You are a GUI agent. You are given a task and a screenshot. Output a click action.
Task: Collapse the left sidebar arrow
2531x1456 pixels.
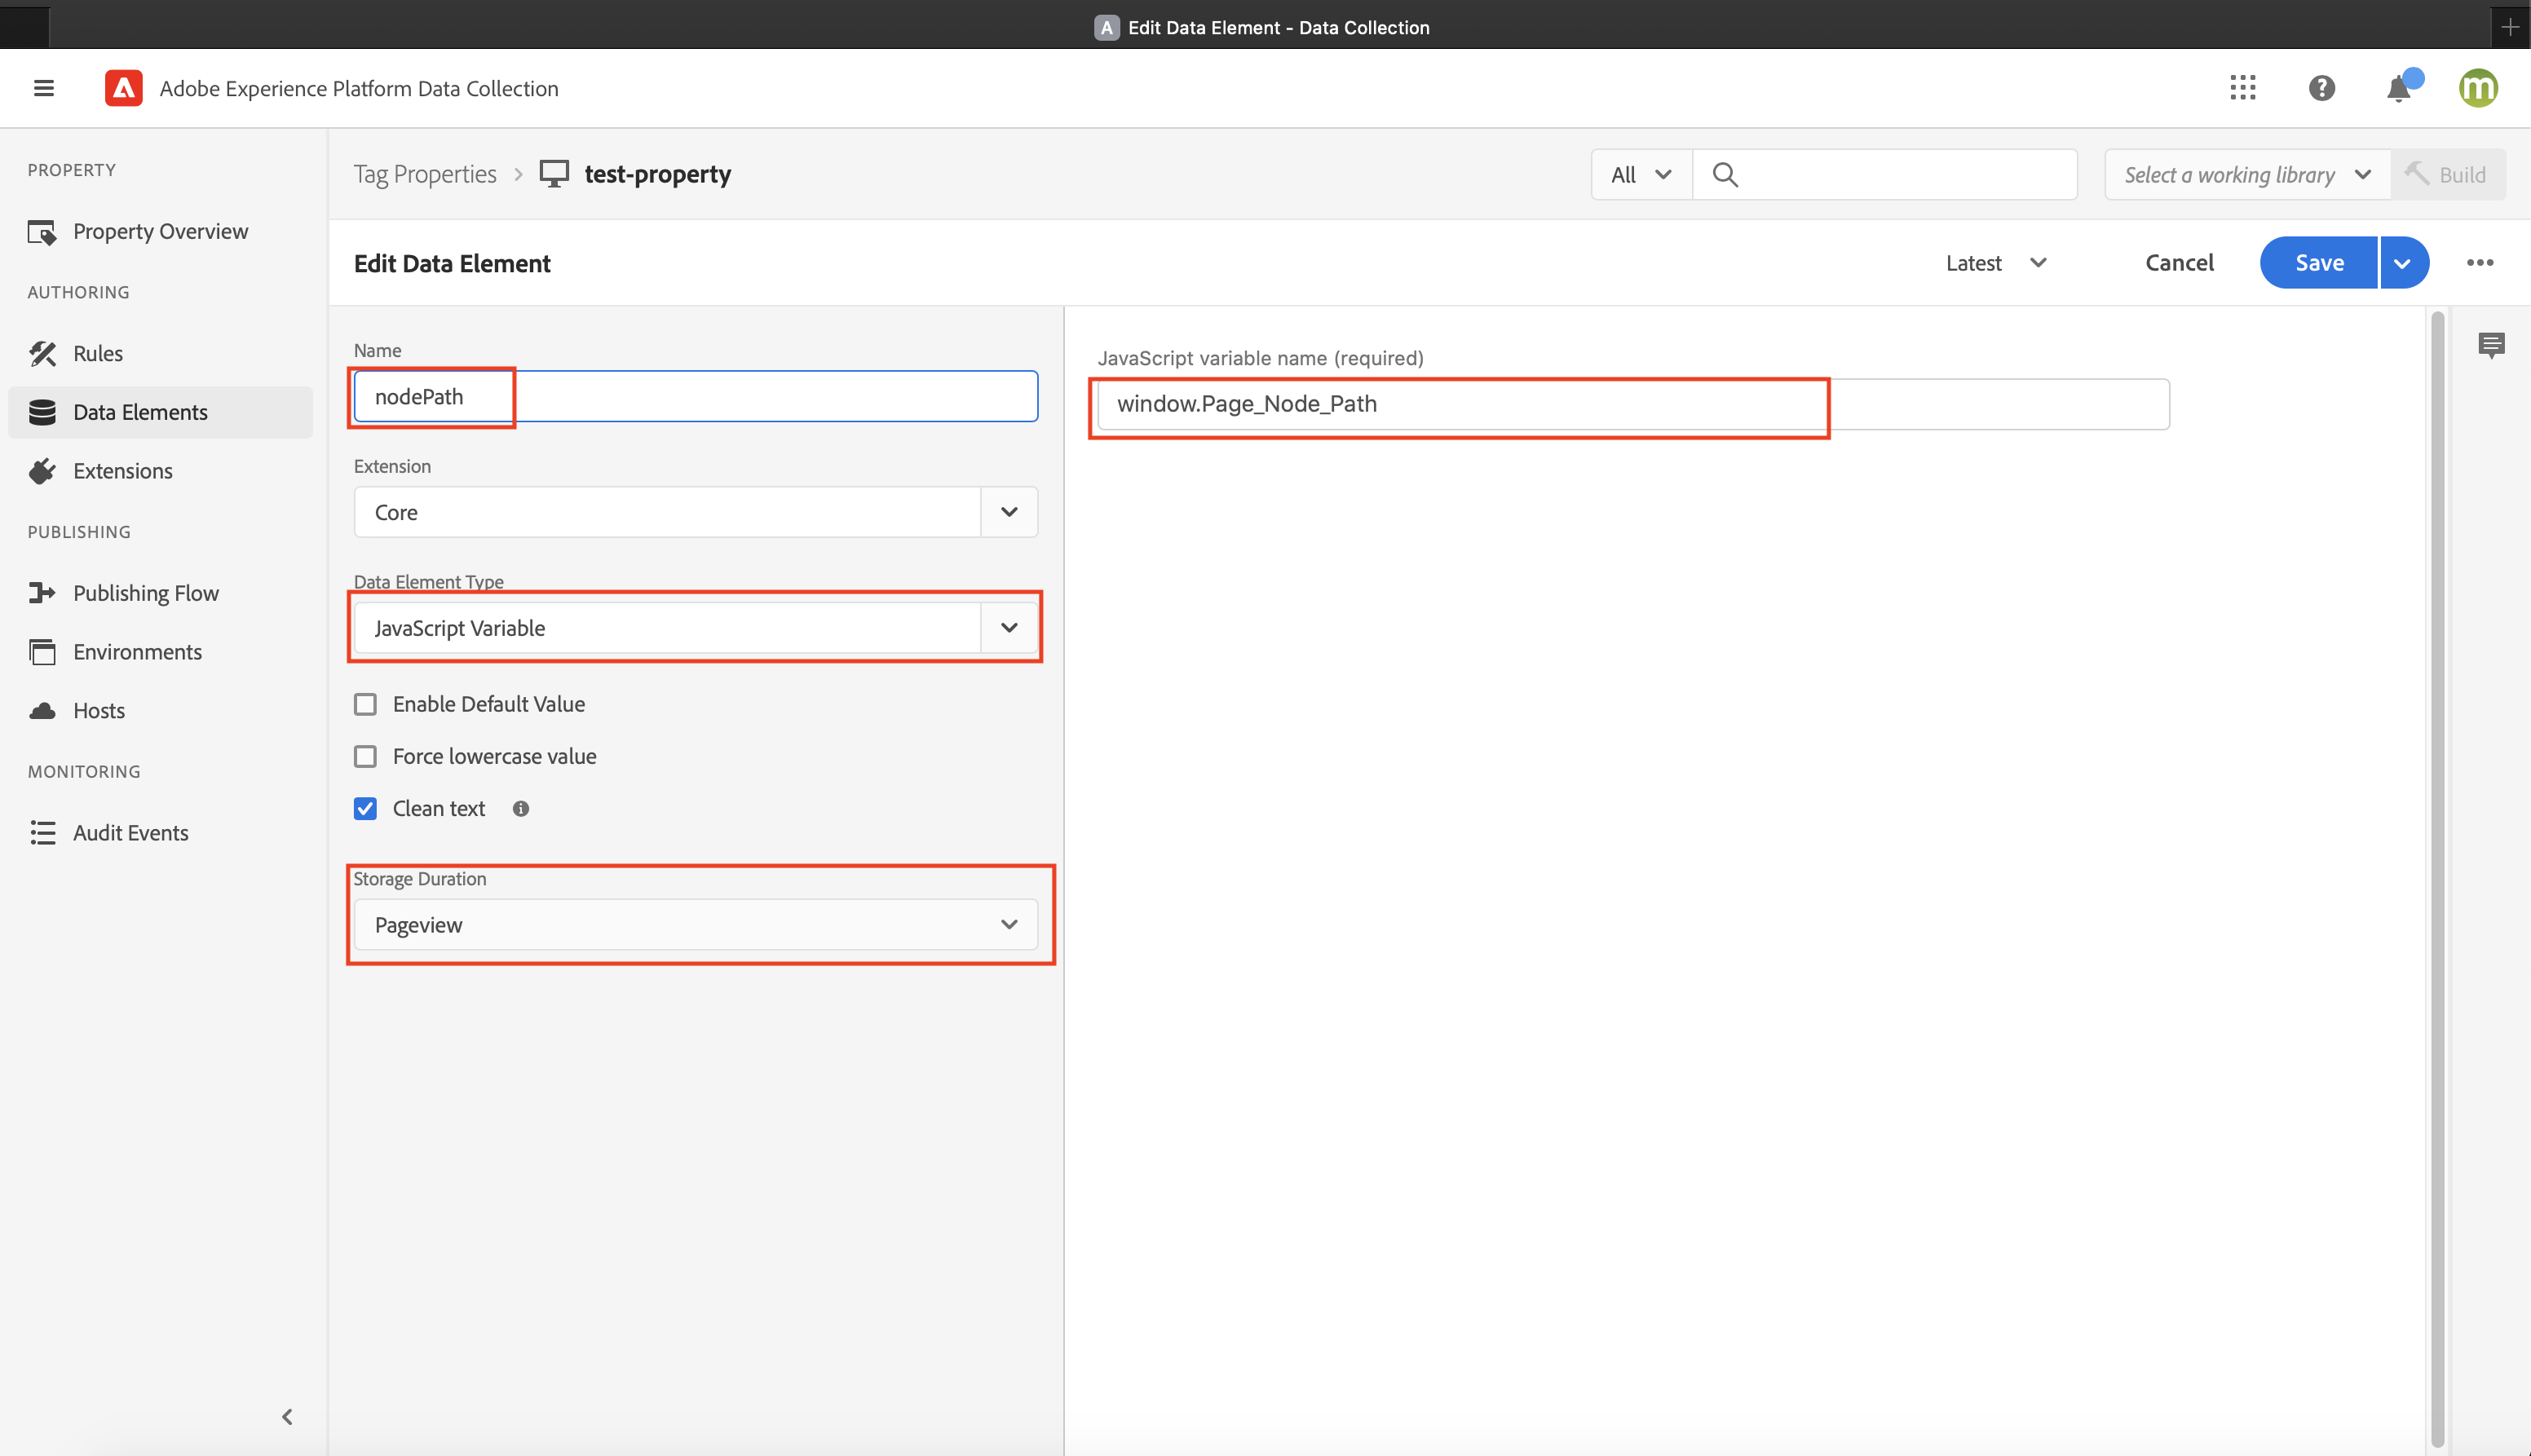tap(287, 1417)
